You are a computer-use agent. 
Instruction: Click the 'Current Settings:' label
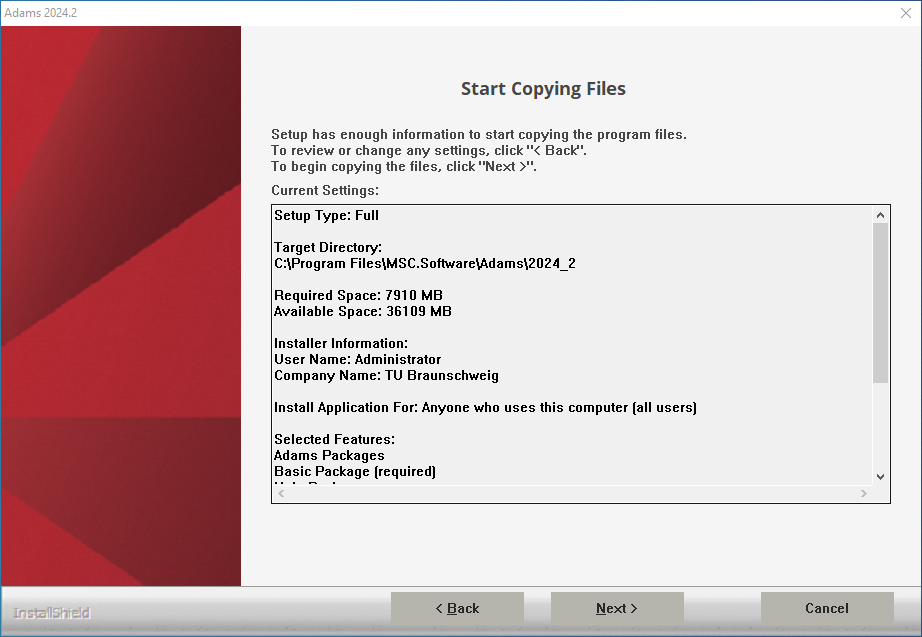click(x=325, y=191)
